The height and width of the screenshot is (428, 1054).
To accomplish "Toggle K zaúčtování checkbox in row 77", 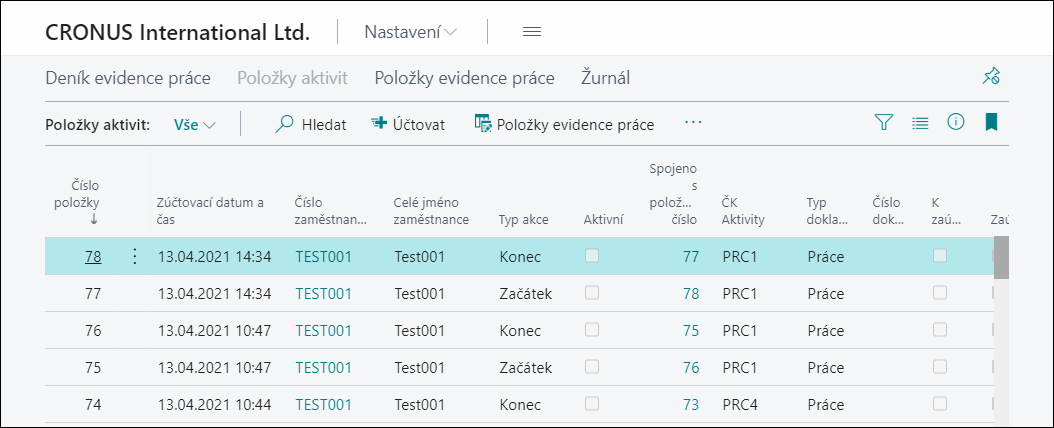I will click(940, 292).
